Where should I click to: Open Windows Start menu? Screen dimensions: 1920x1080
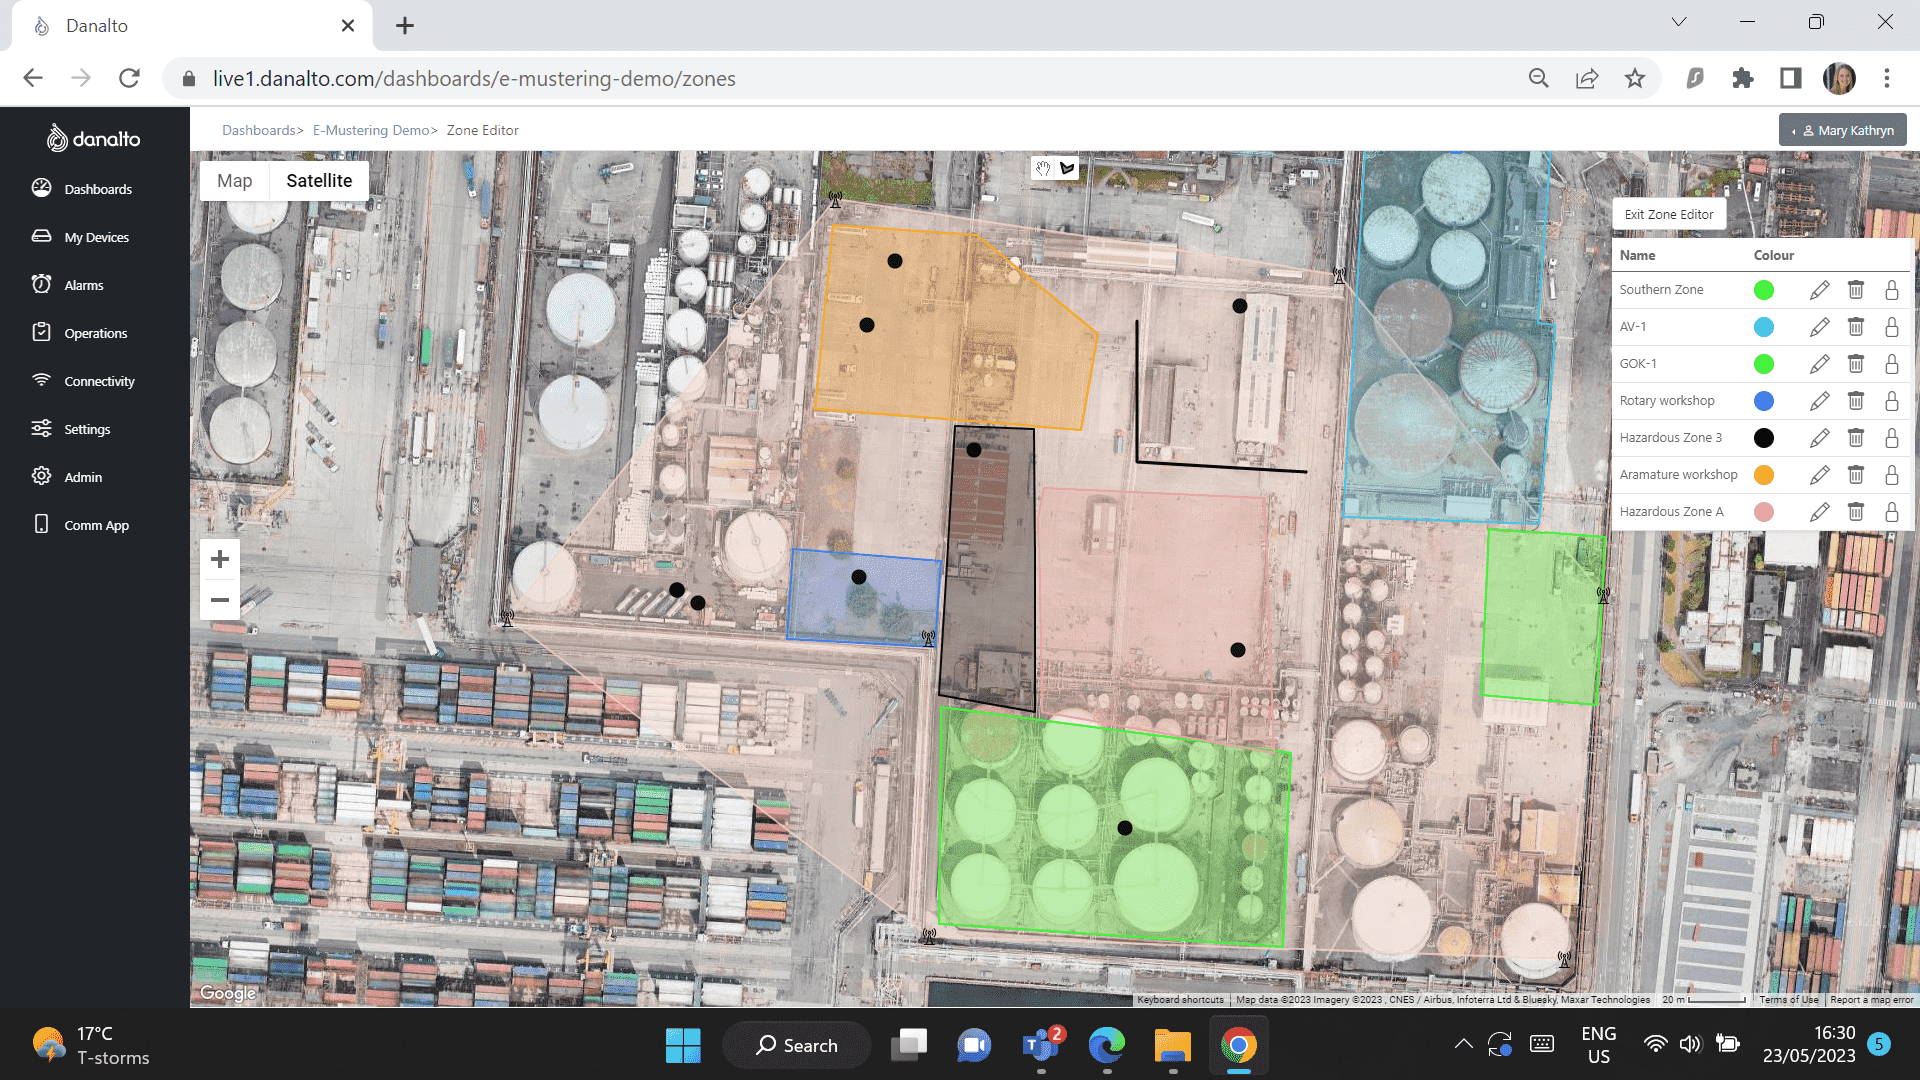pos(683,1045)
